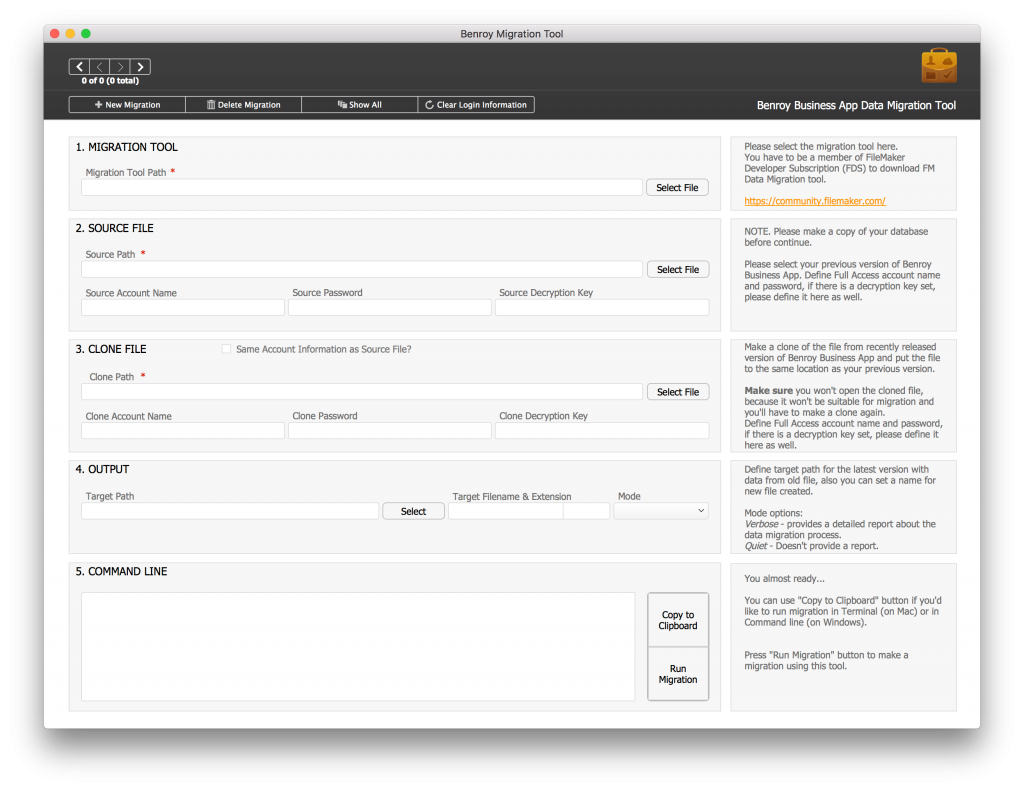The height and width of the screenshot is (791, 1024).
Task: Open the Mode dropdown
Action: 661,511
